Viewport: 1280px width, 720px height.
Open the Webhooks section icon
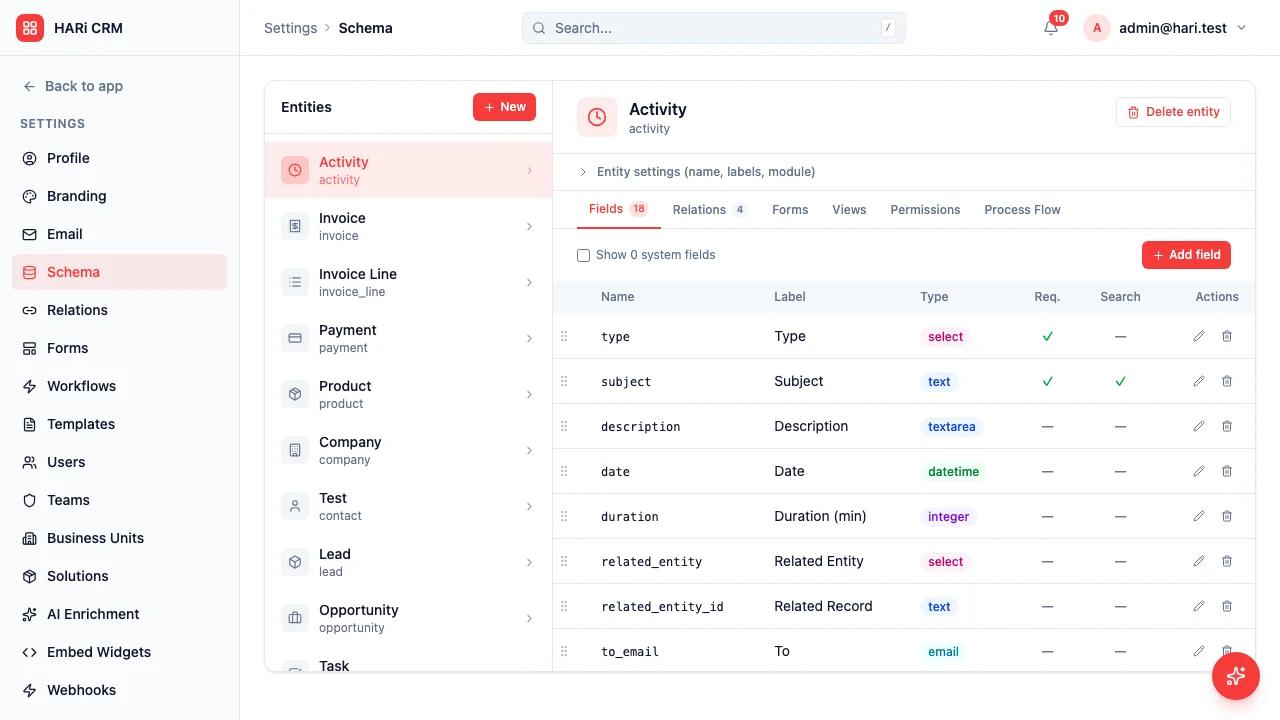click(x=27, y=690)
